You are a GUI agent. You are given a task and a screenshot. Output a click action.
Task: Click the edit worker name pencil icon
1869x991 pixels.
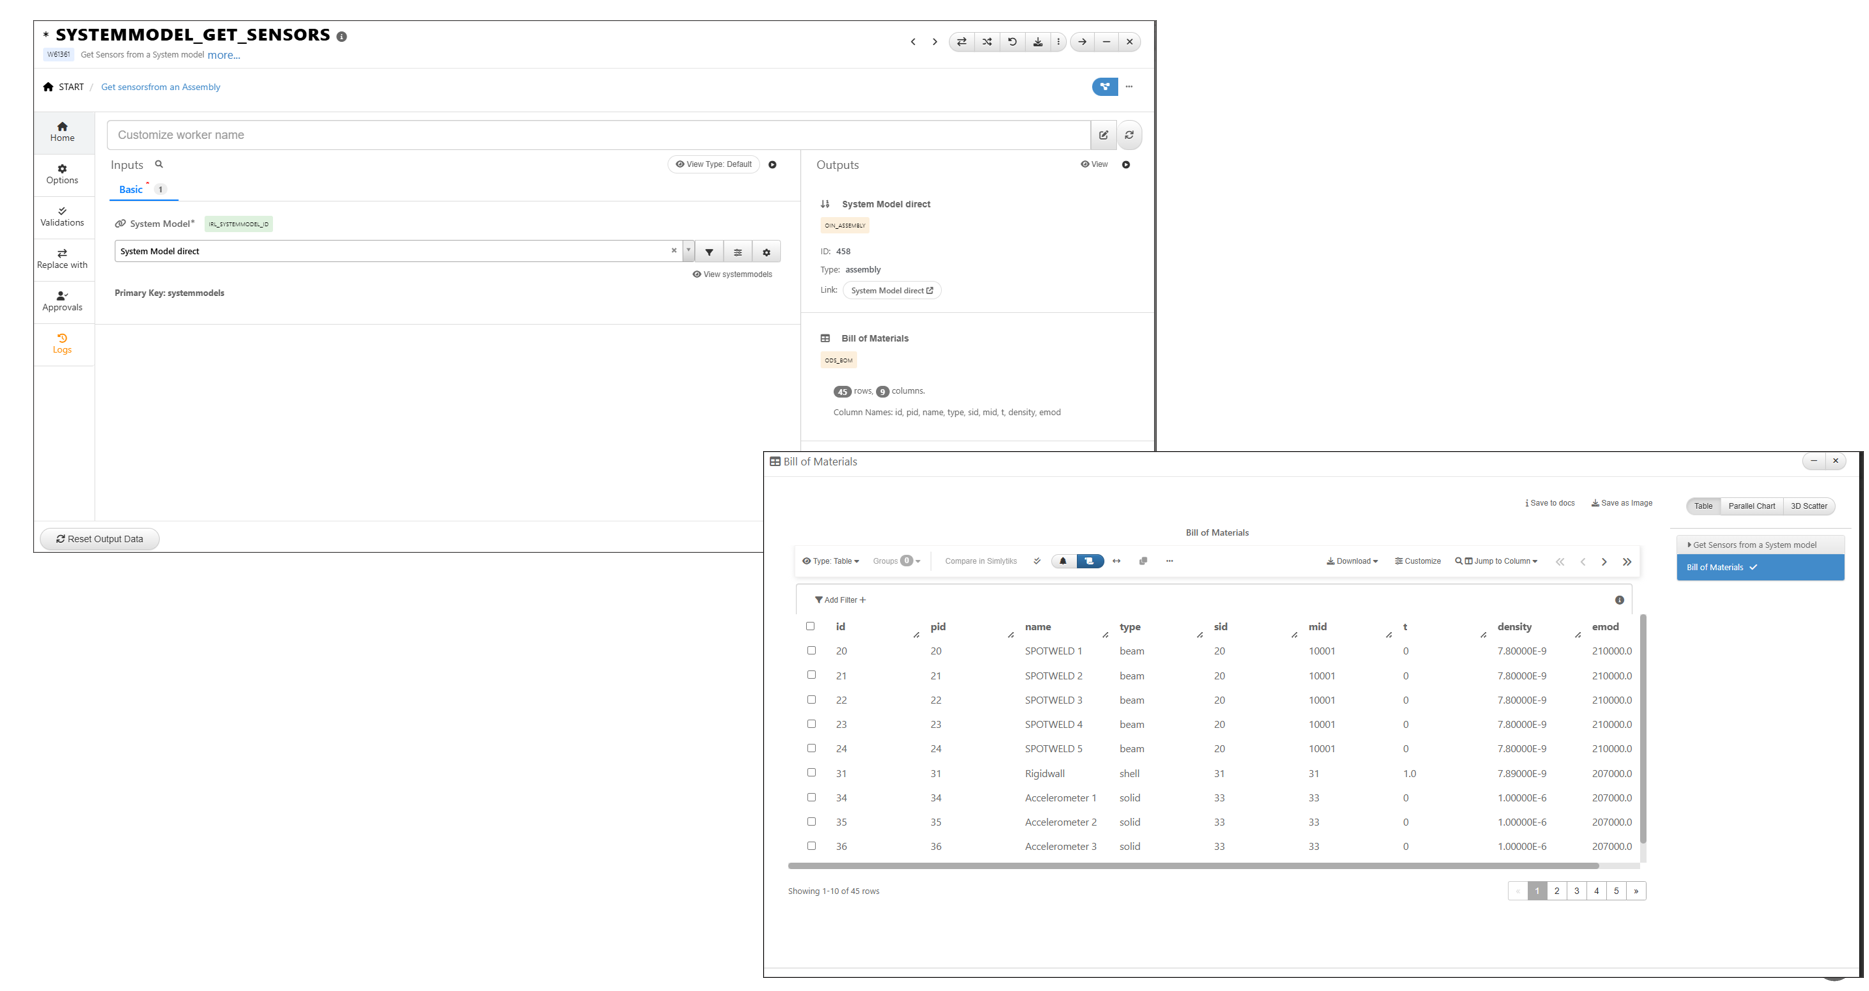1104,135
